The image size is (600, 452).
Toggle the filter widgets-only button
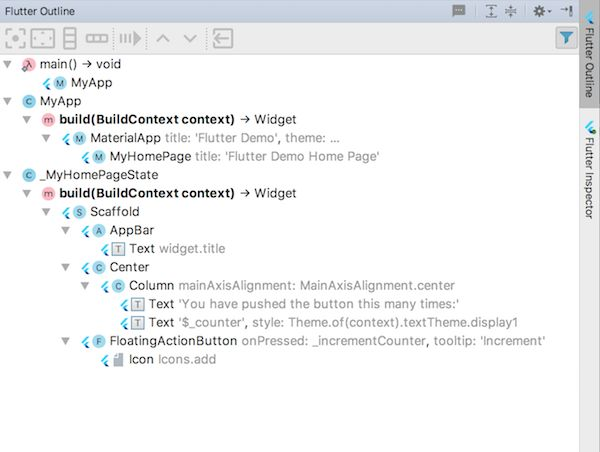point(566,38)
